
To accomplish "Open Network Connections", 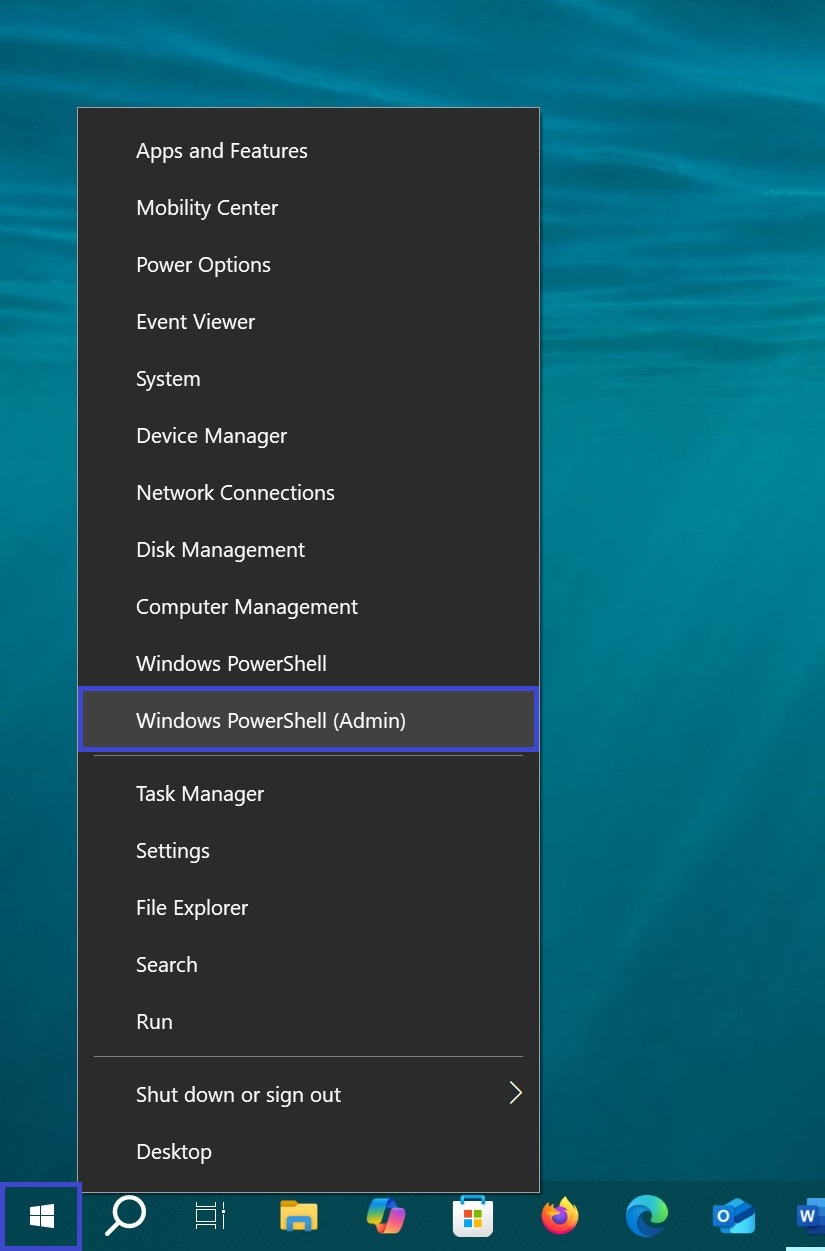I will (309, 493).
